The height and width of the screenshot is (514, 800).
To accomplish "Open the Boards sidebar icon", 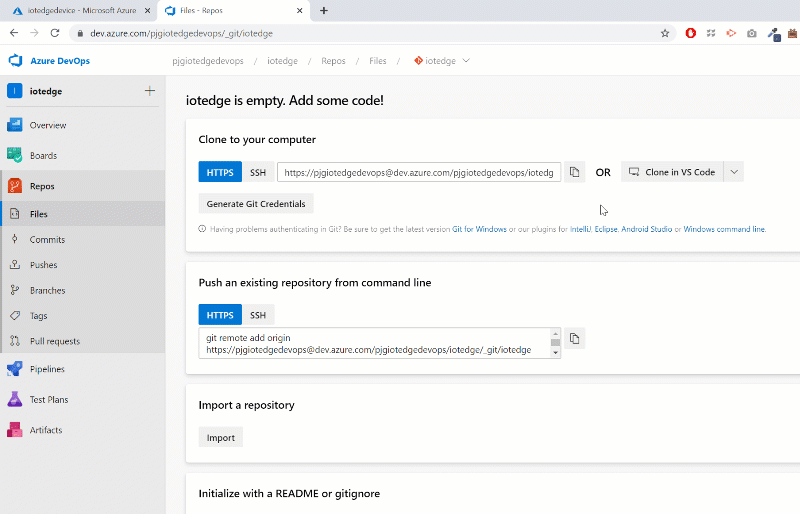I will (15, 155).
